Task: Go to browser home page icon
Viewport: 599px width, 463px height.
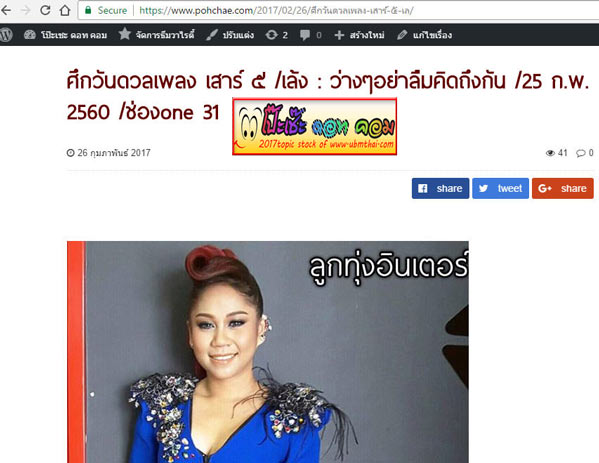Action: pos(65,10)
